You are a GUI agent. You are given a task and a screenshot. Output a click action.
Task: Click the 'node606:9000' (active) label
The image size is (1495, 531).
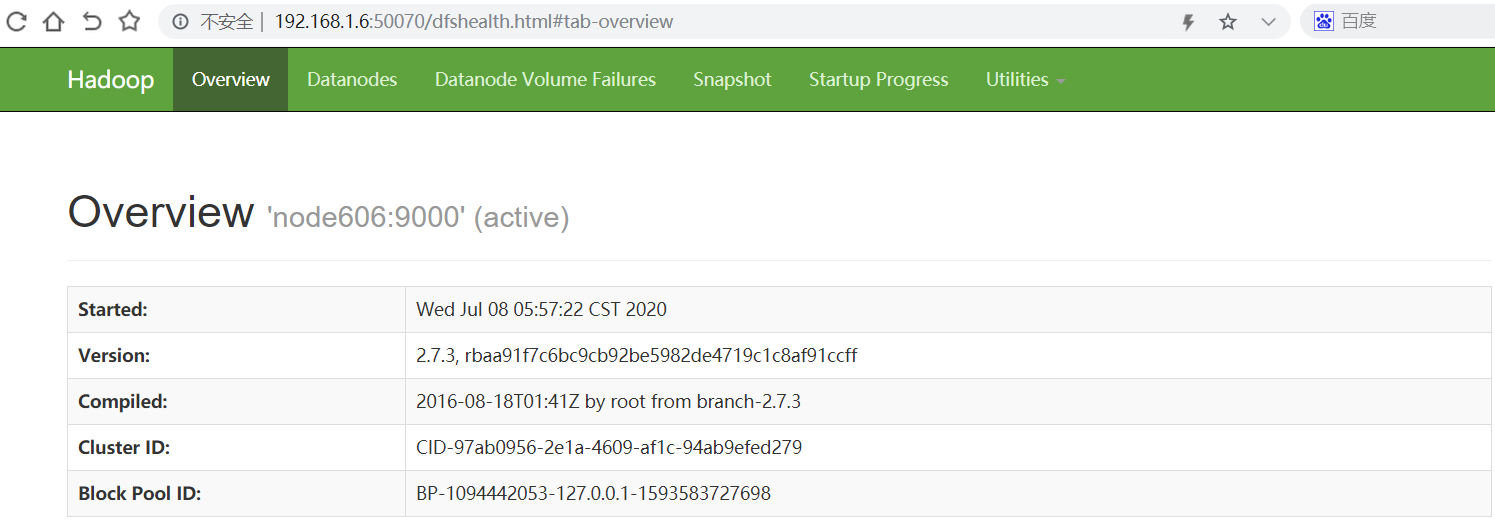(x=418, y=218)
